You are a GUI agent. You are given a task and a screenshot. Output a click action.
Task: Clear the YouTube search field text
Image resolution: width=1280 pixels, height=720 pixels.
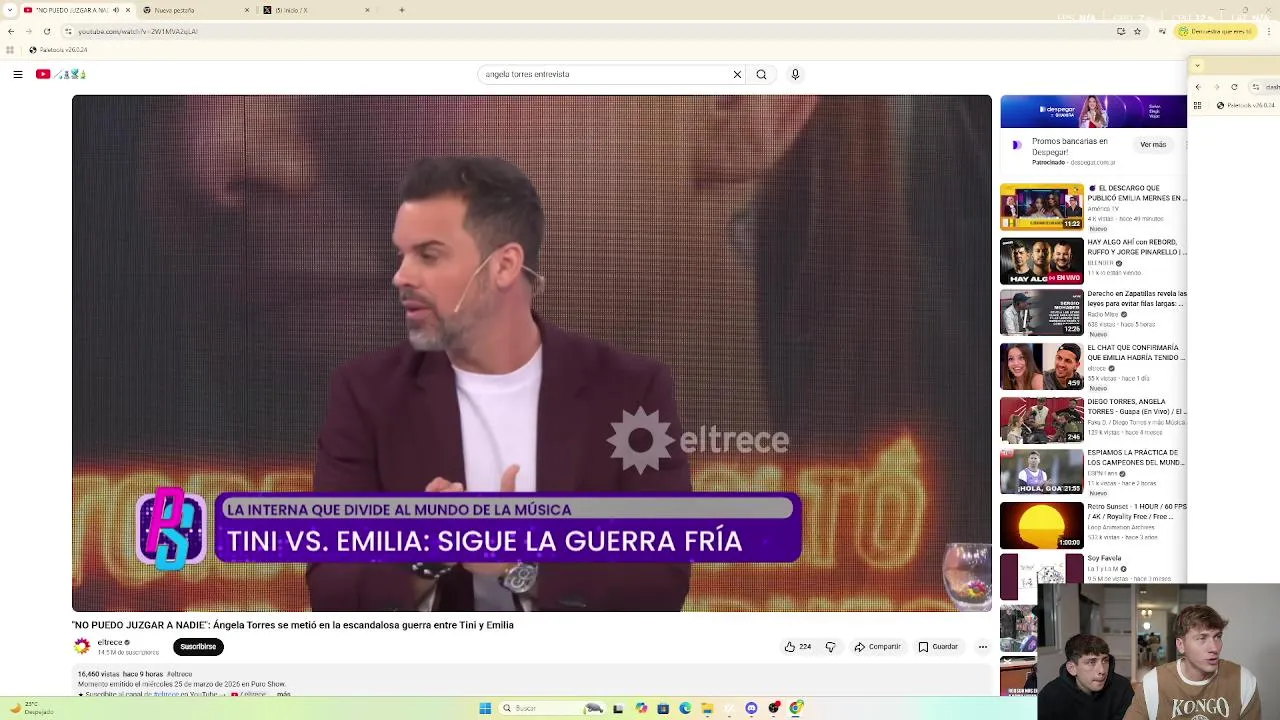click(737, 74)
